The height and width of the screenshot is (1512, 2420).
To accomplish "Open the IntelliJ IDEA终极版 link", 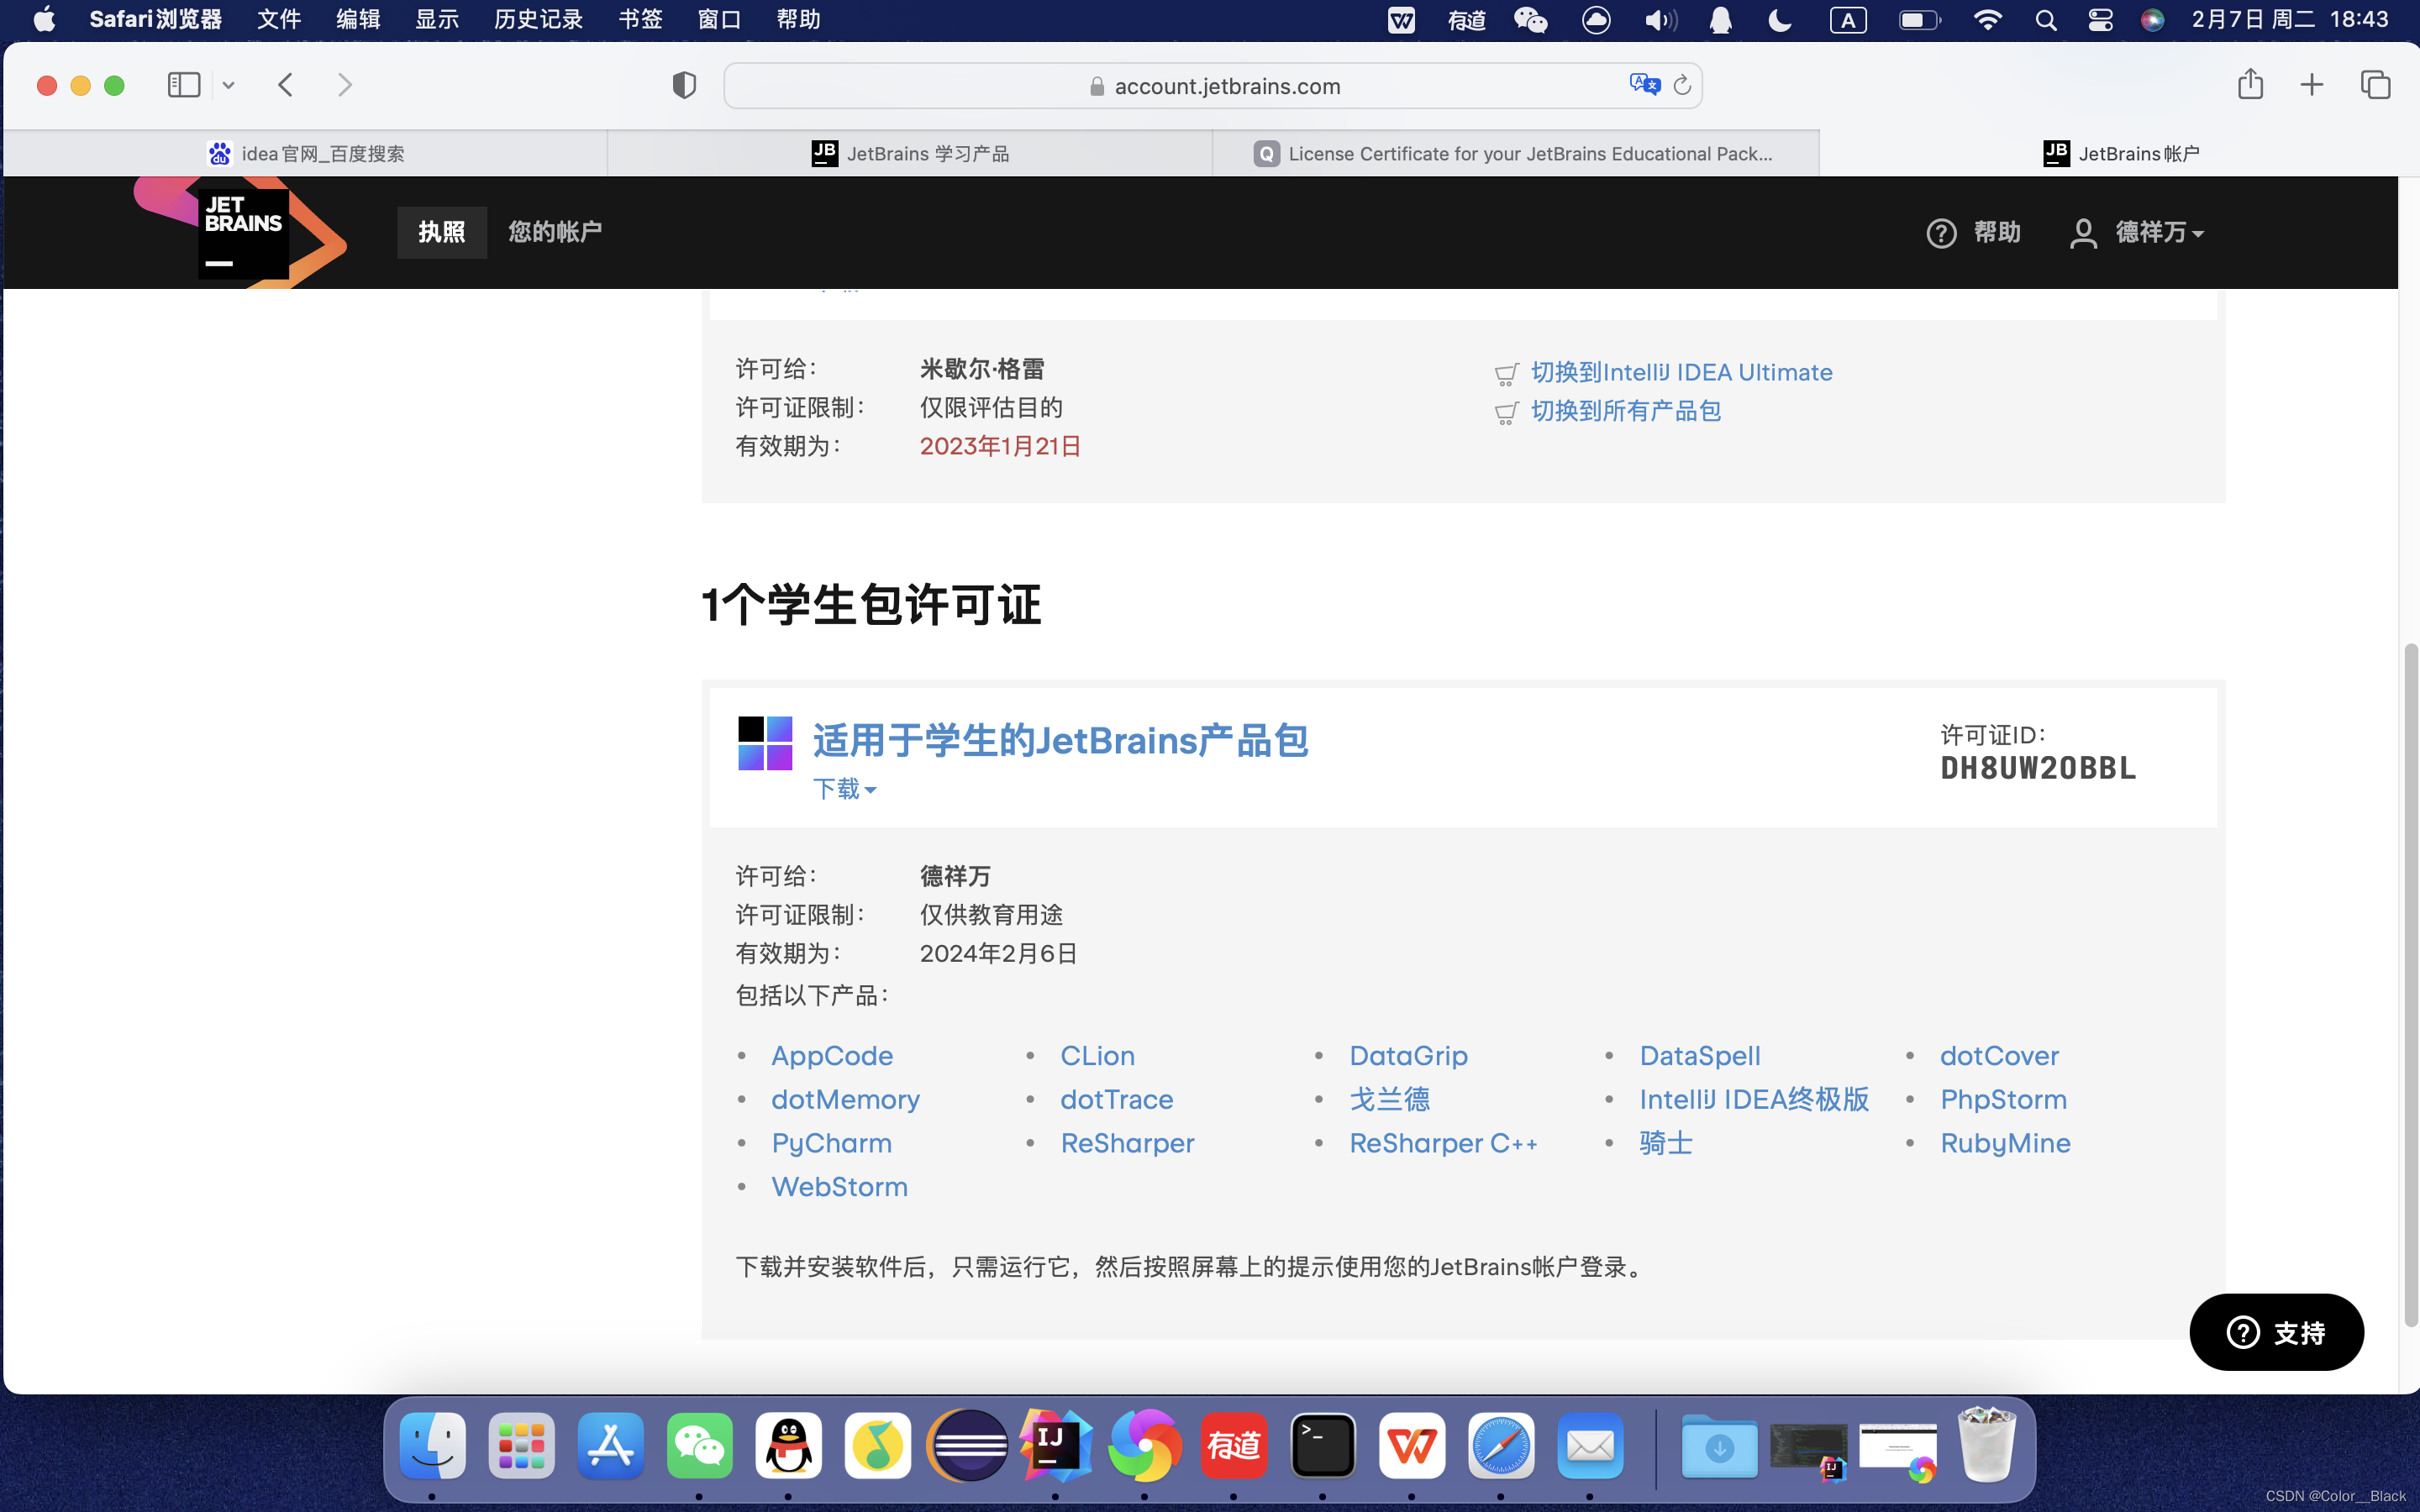I will point(1754,1100).
